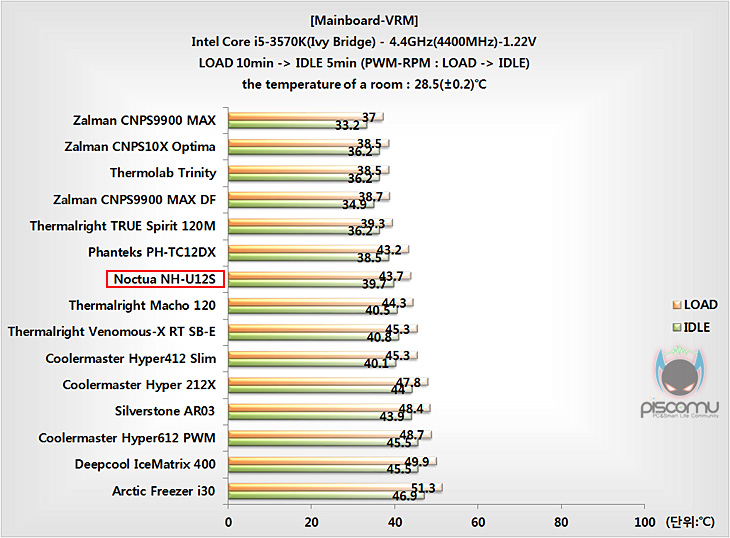Select the Deepcool IceMatrix 400 label

coord(145,464)
